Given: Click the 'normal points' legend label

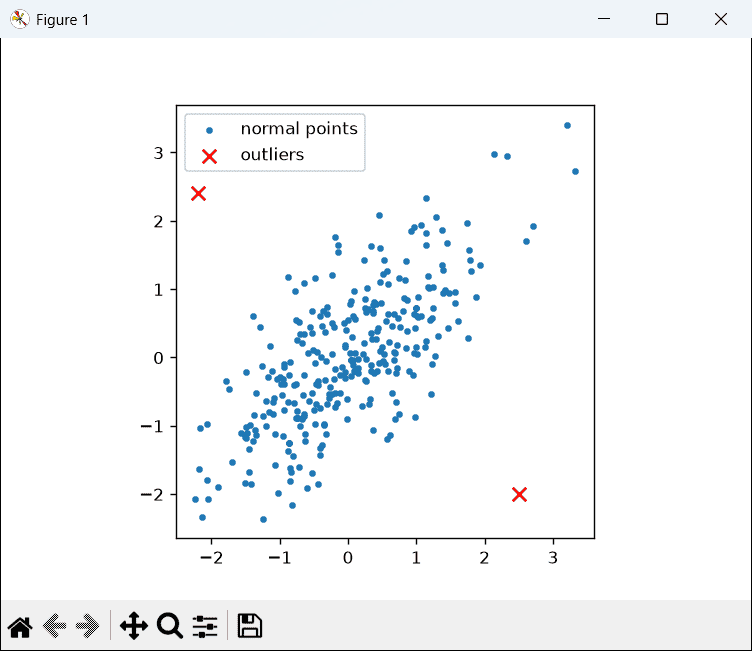Looking at the screenshot, I should coord(299,129).
